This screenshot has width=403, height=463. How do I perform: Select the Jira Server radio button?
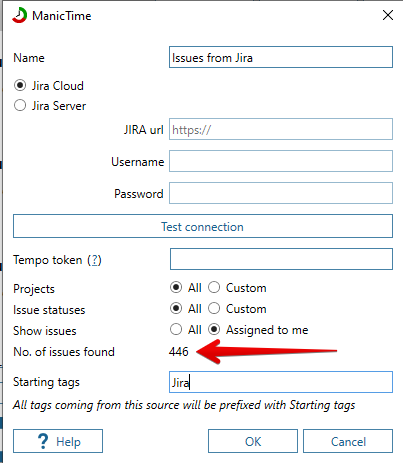[x=20, y=105]
